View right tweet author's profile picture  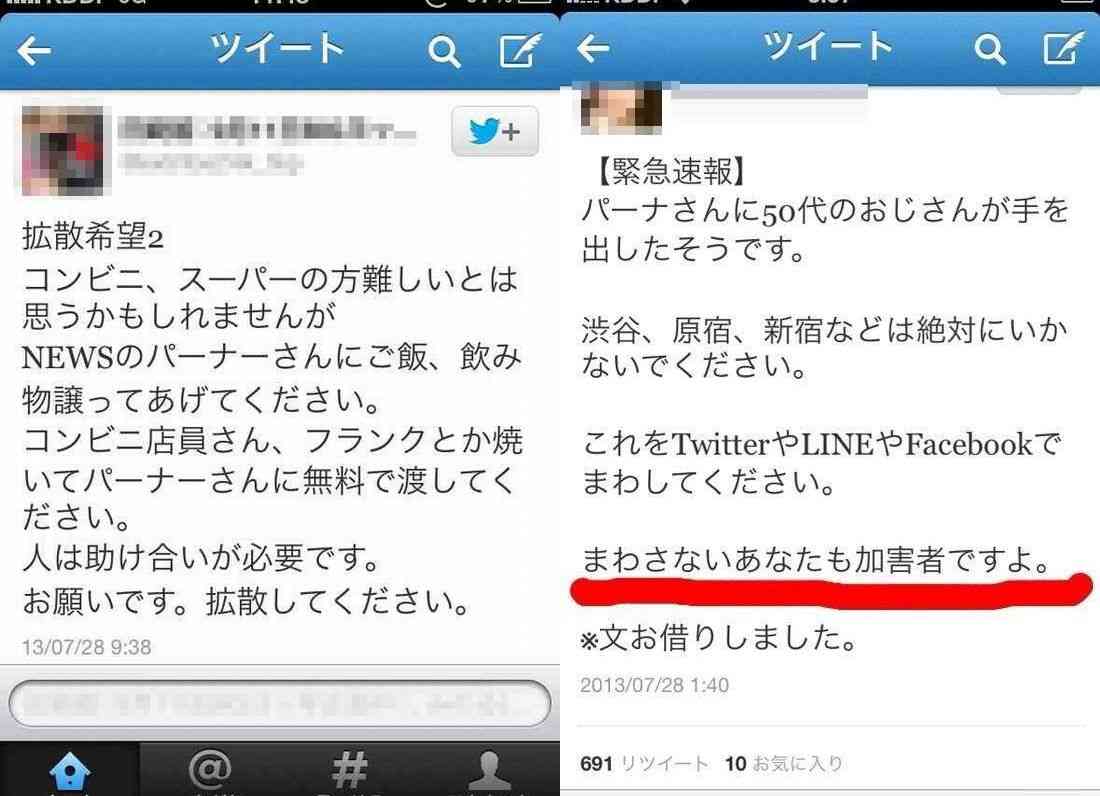click(x=621, y=108)
